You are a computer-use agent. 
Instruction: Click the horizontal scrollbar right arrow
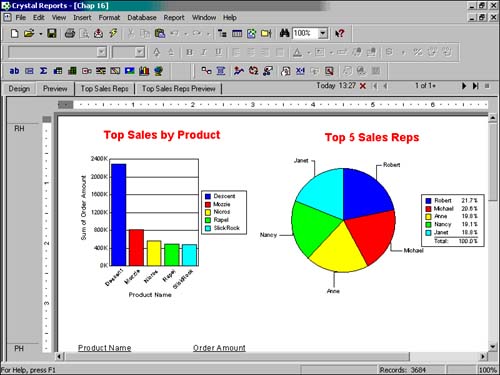pyautogui.click(x=483, y=357)
